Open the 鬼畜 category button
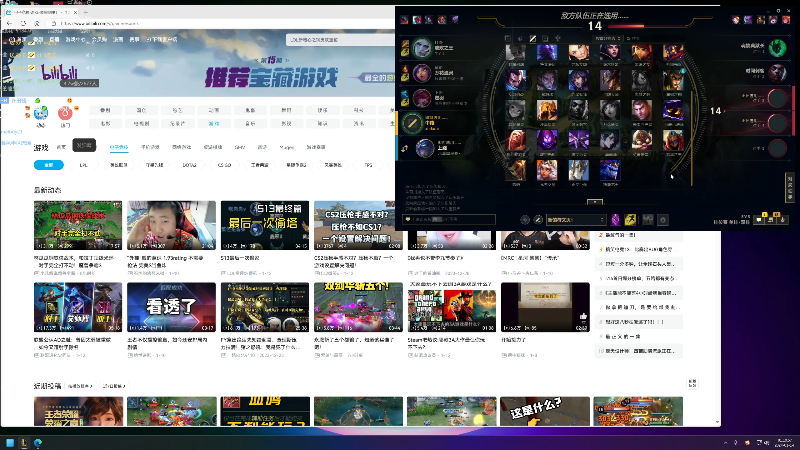The width and height of the screenshot is (800, 450). 250,110
